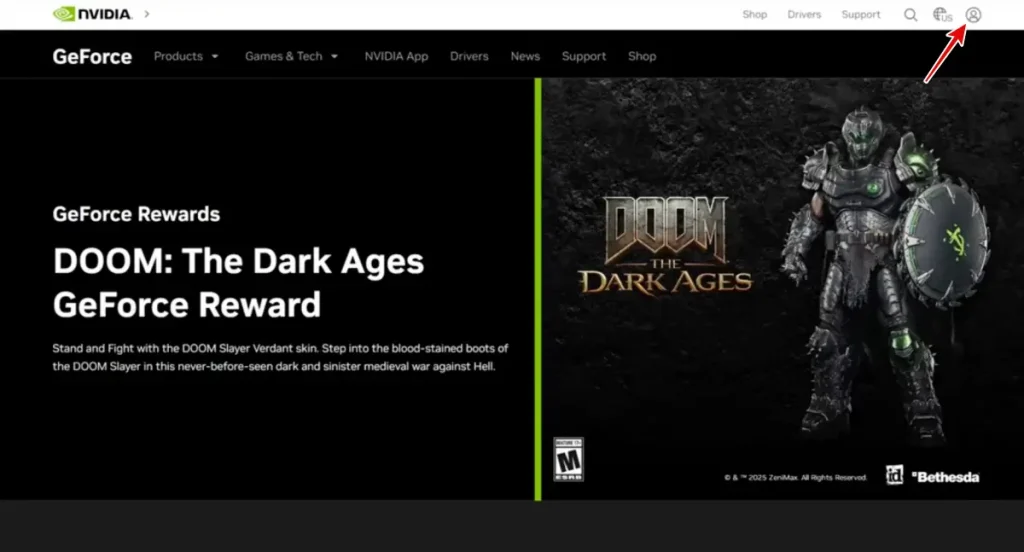Click the id Software logo
The image size is (1024, 552).
895,475
